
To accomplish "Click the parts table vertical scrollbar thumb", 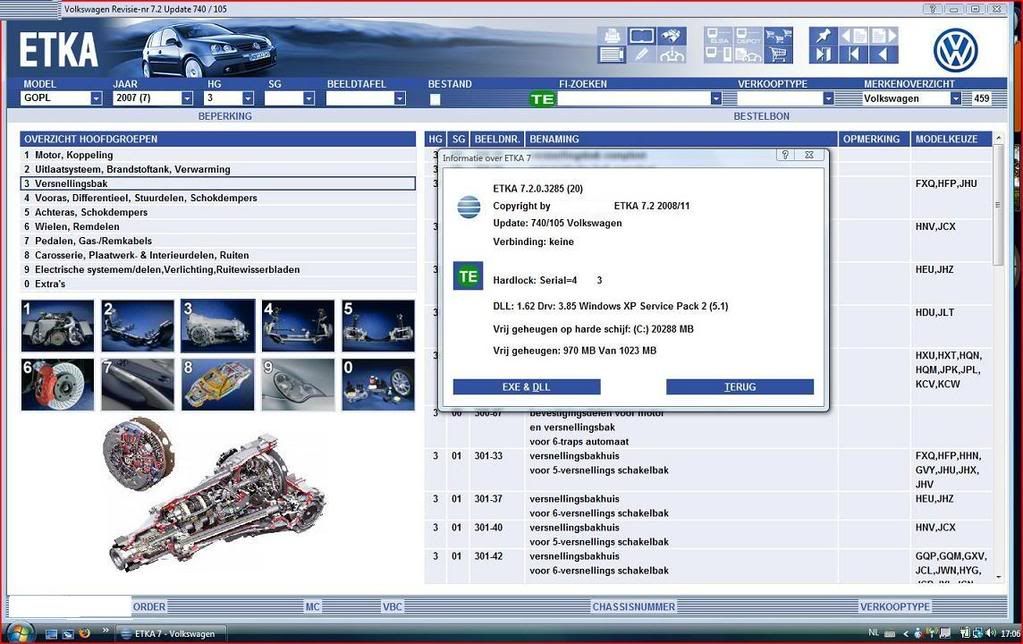I will click(x=998, y=205).
